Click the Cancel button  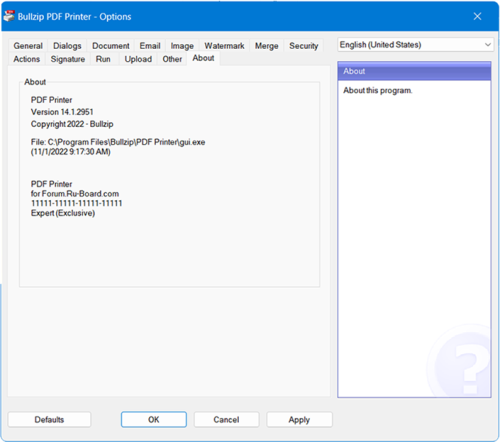coord(226,419)
